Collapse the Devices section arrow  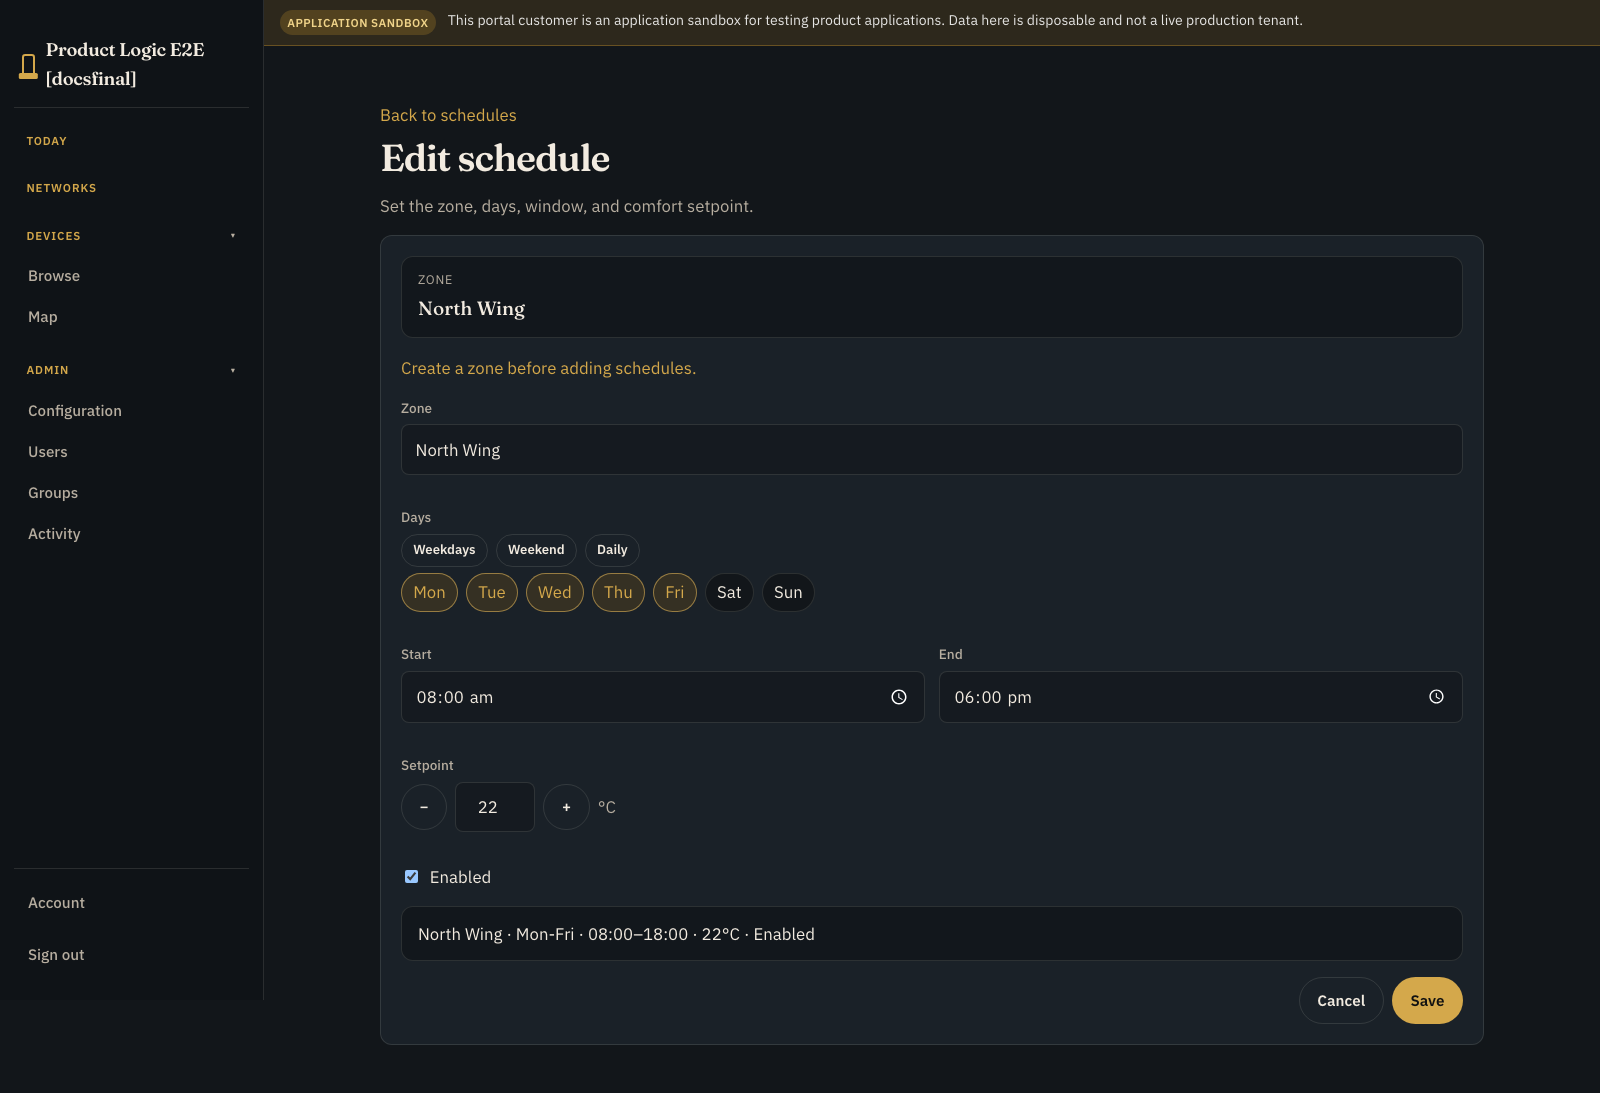point(233,236)
